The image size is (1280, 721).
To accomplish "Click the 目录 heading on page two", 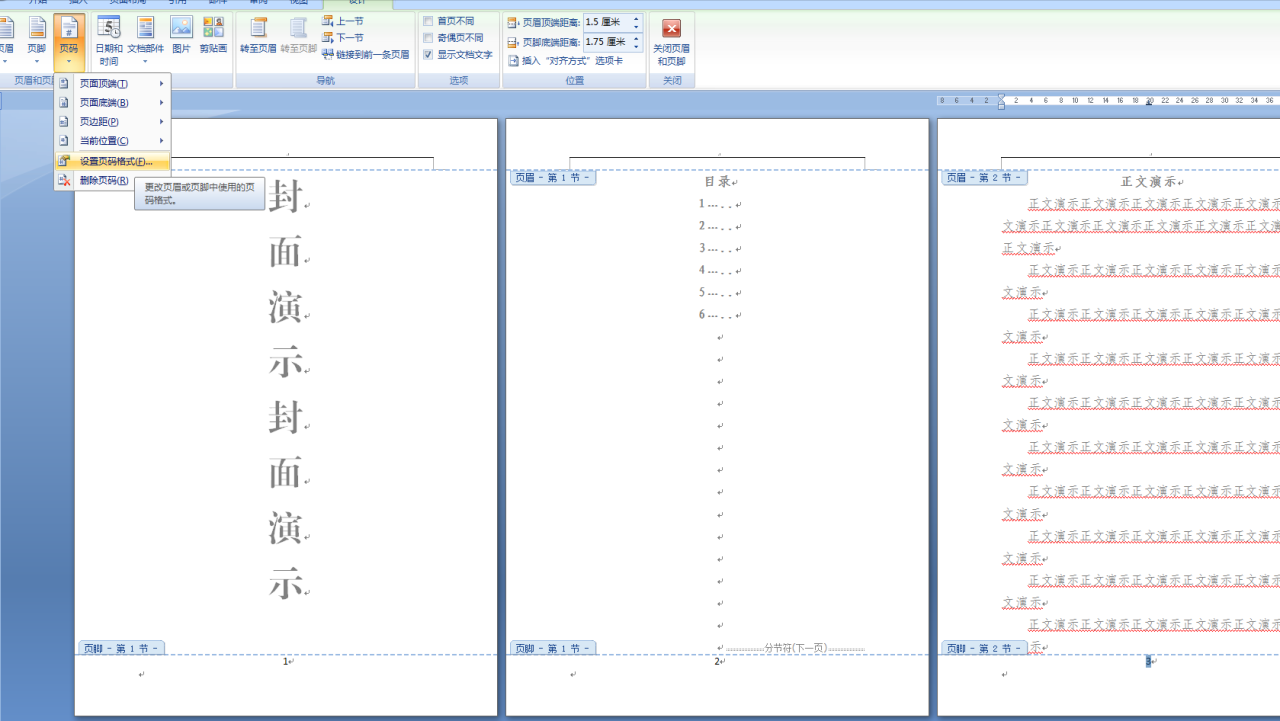I will pyautogui.click(x=717, y=182).
